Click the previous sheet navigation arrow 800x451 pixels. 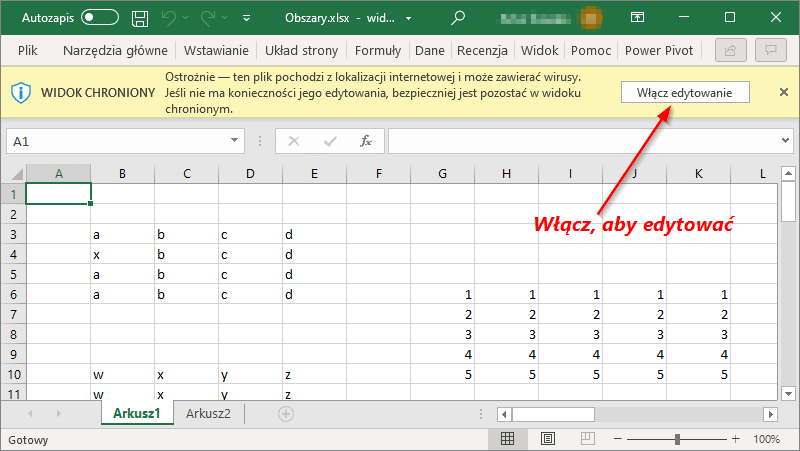(x=30, y=414)
